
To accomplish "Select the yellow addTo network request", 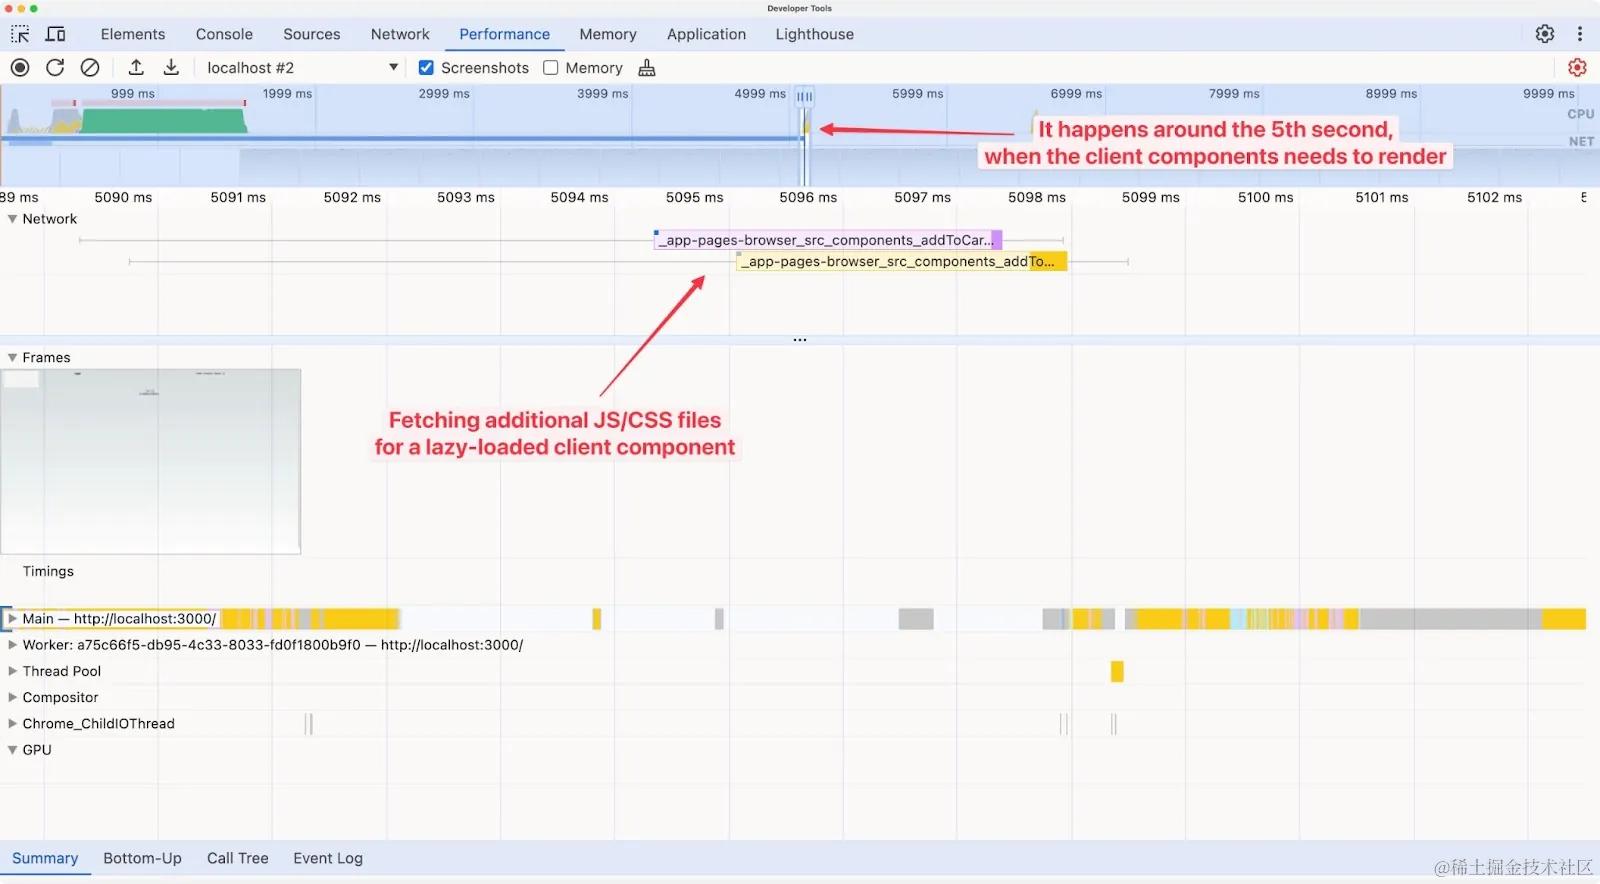I will pos(902,261).
